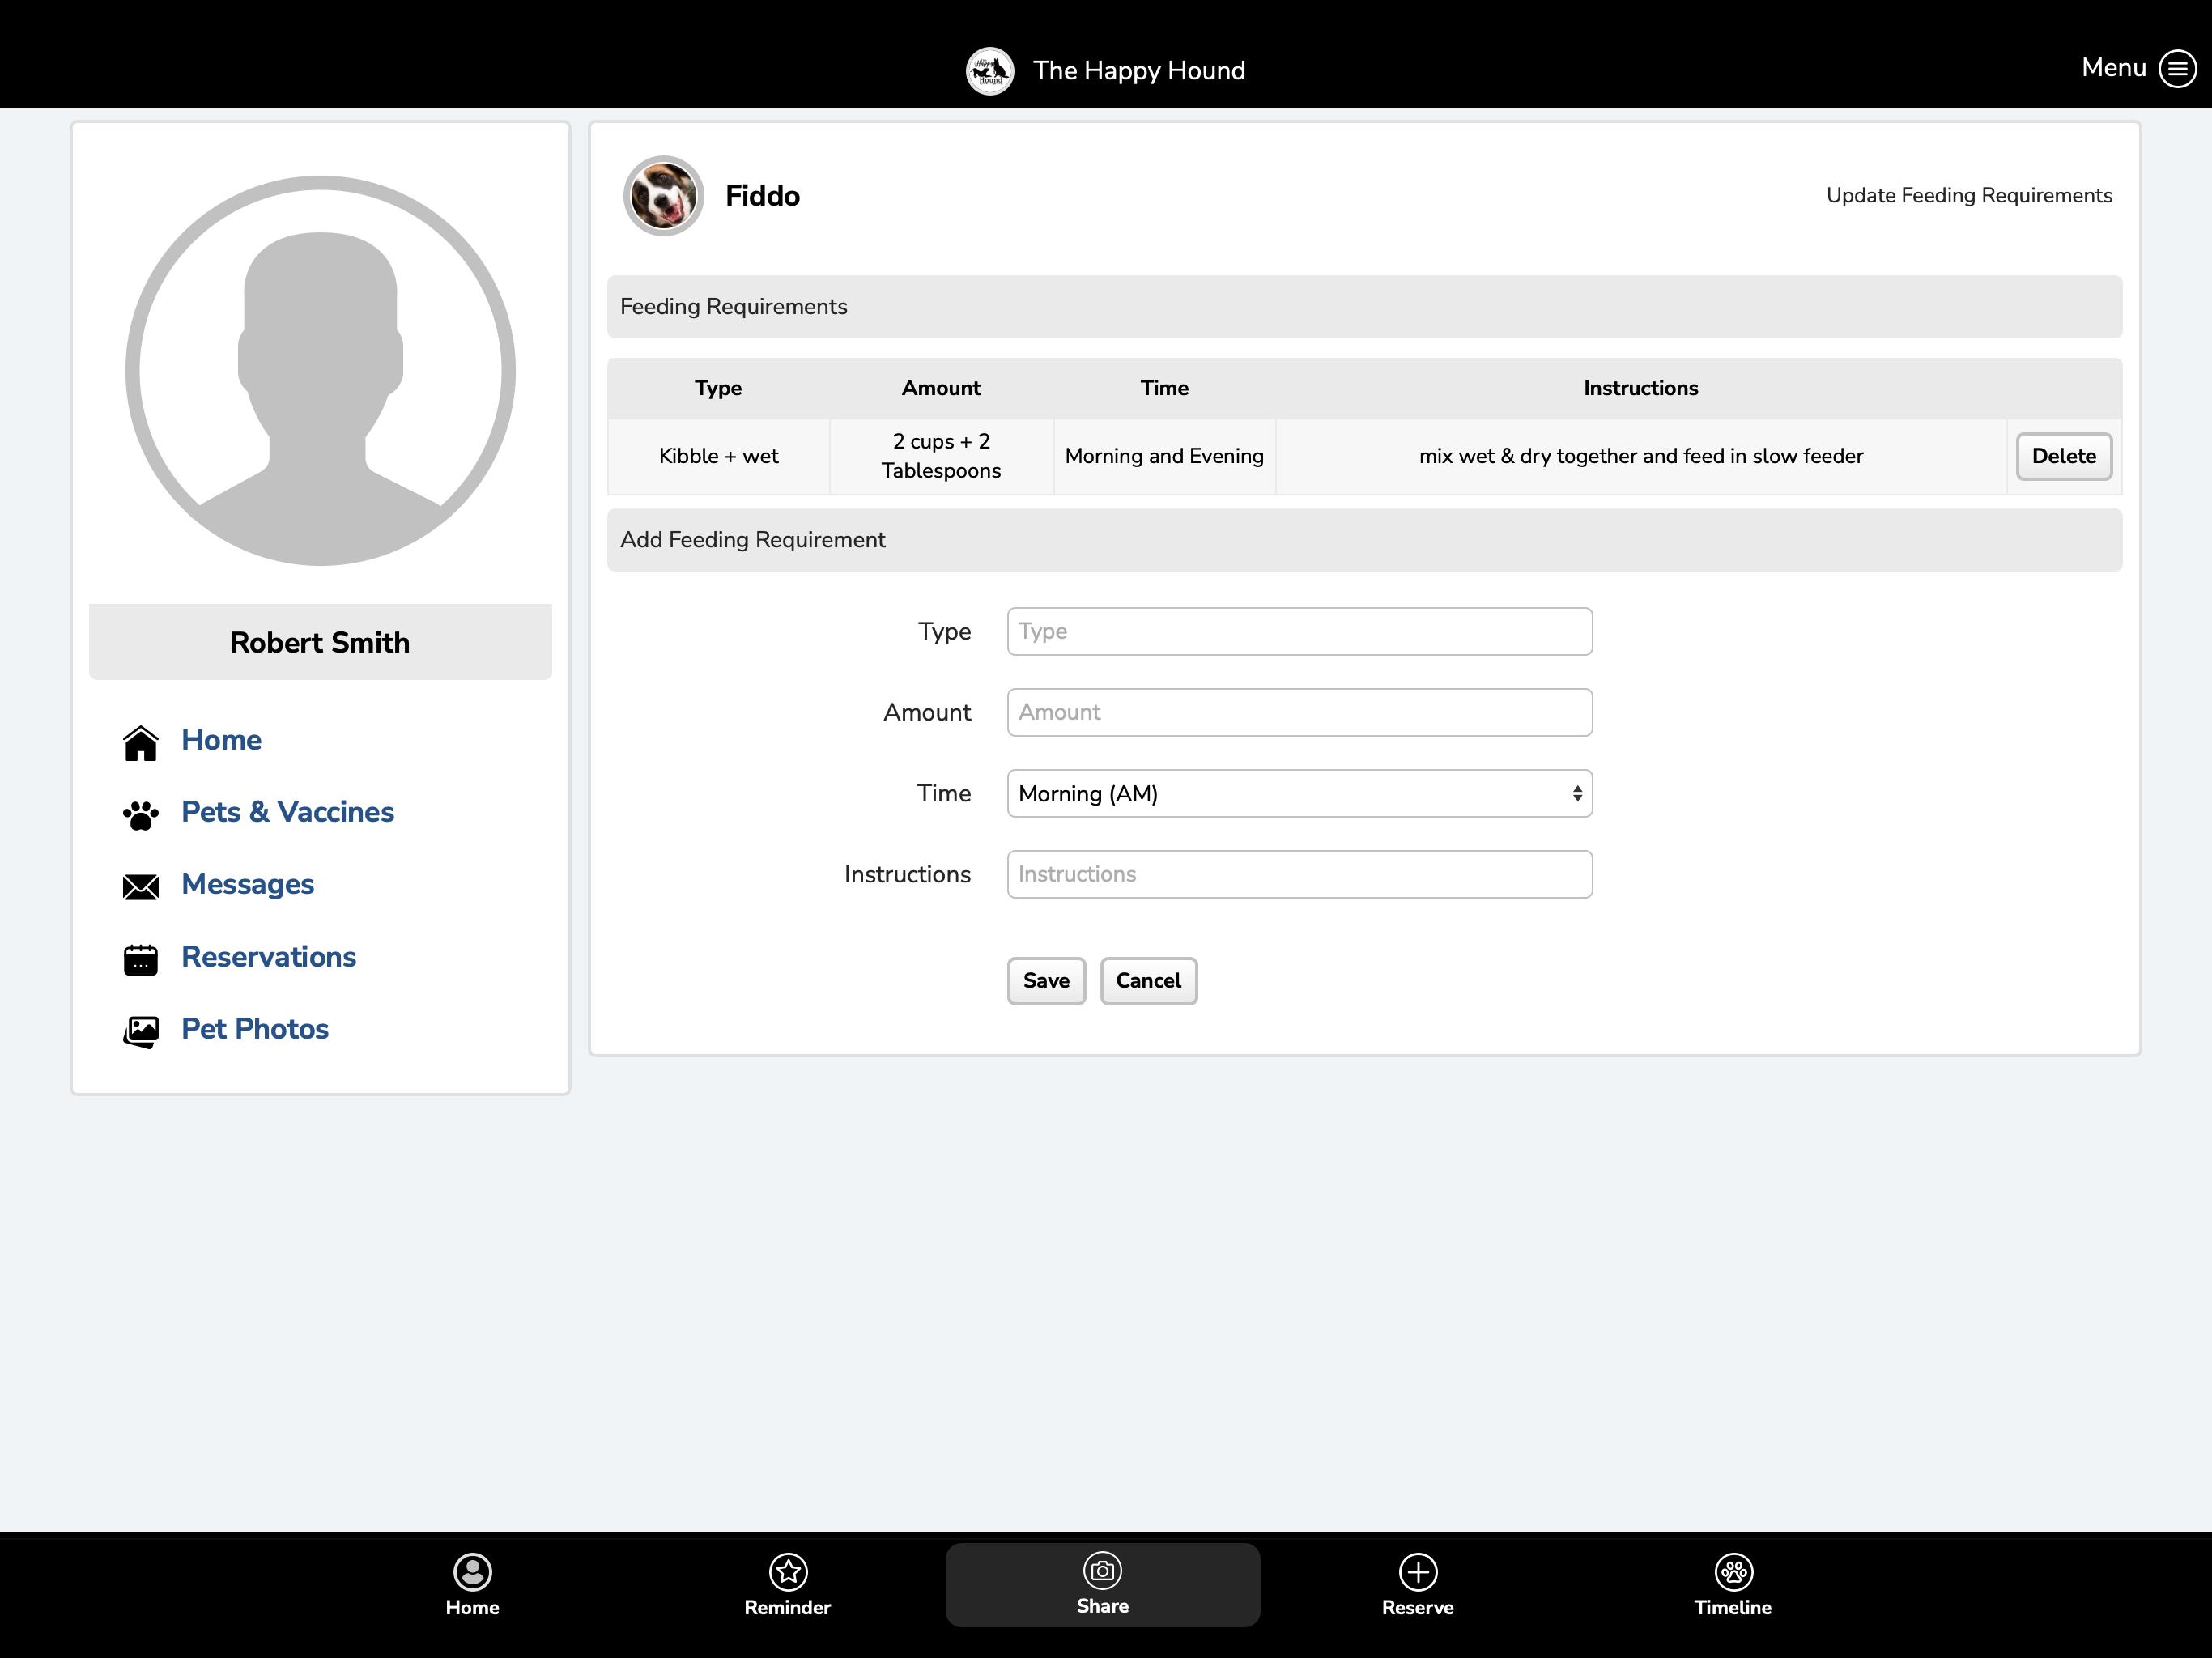Viewport: 2212px width, 1658px height.
Task: Click the 'Feeding Requirements' section header
Action: (1364, 307)
